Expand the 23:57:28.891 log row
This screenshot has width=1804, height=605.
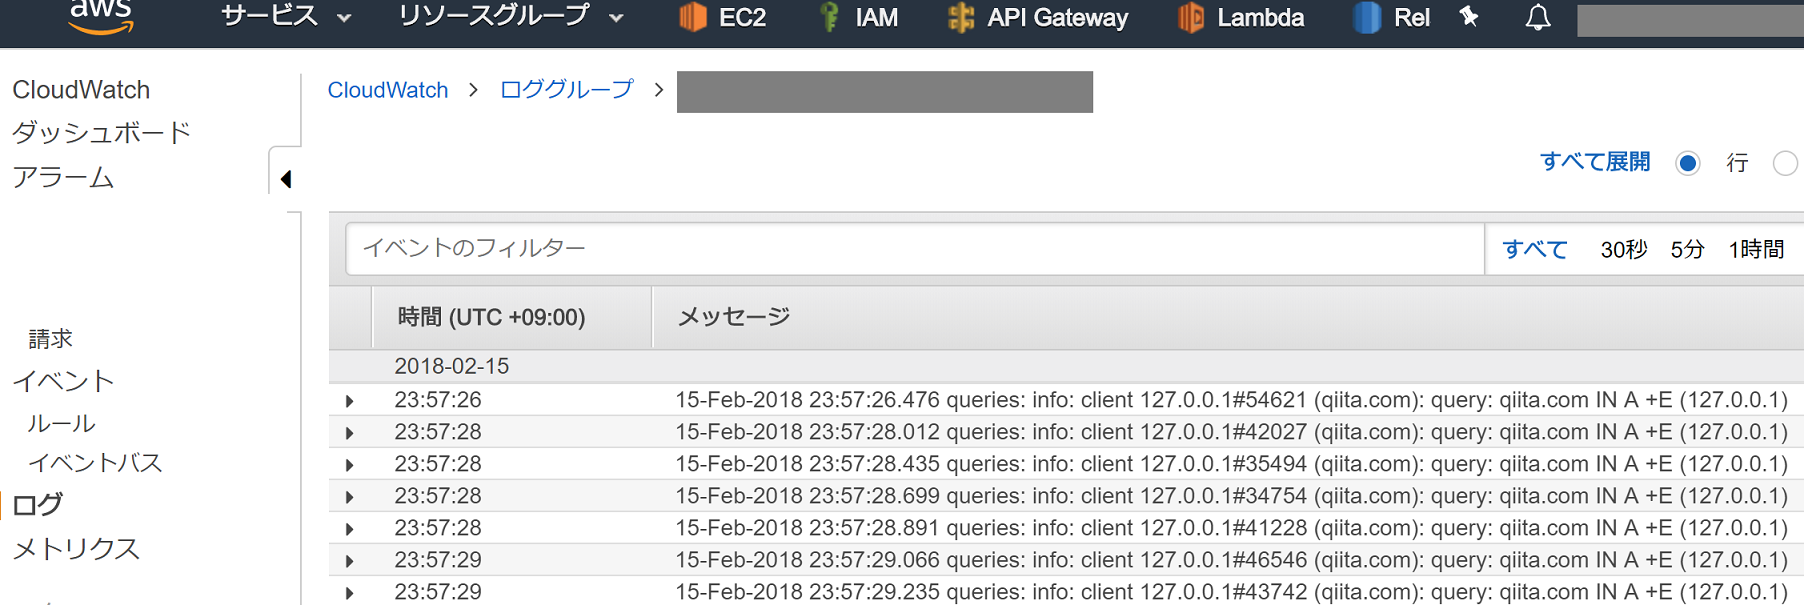(350, 529)
